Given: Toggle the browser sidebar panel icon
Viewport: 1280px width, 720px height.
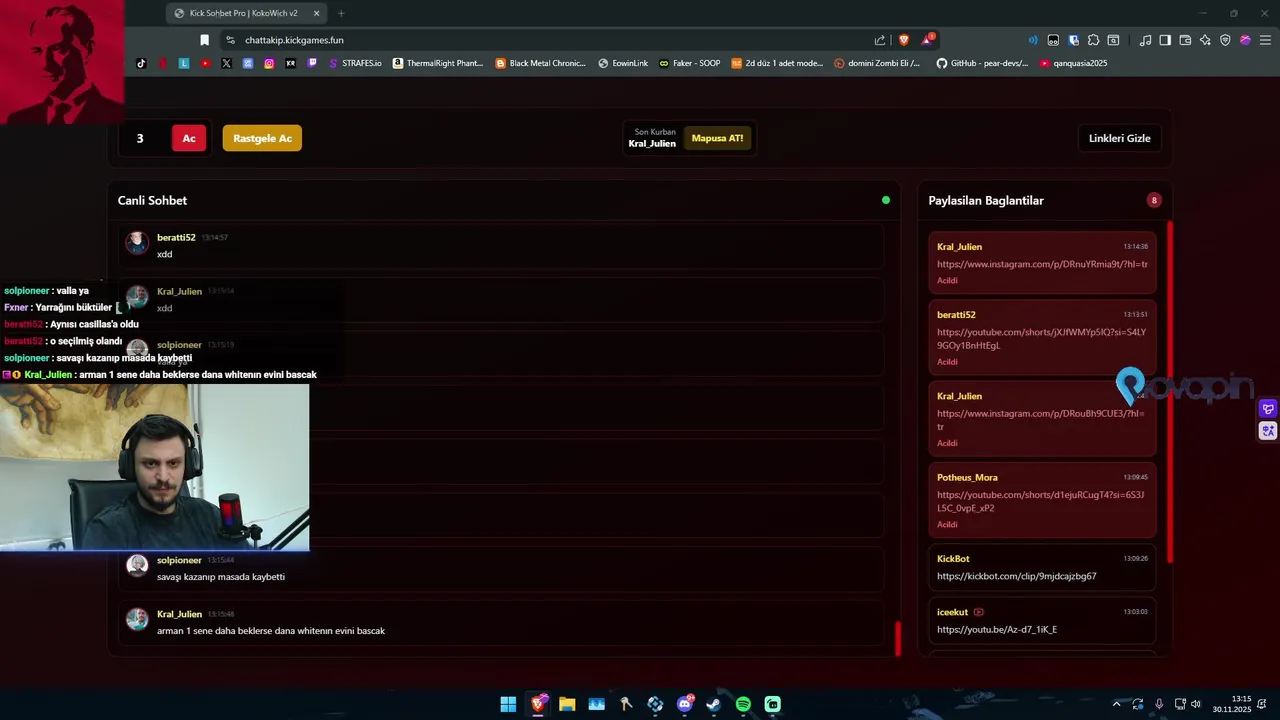Looking at the screenshot, I should (1165, 40).
